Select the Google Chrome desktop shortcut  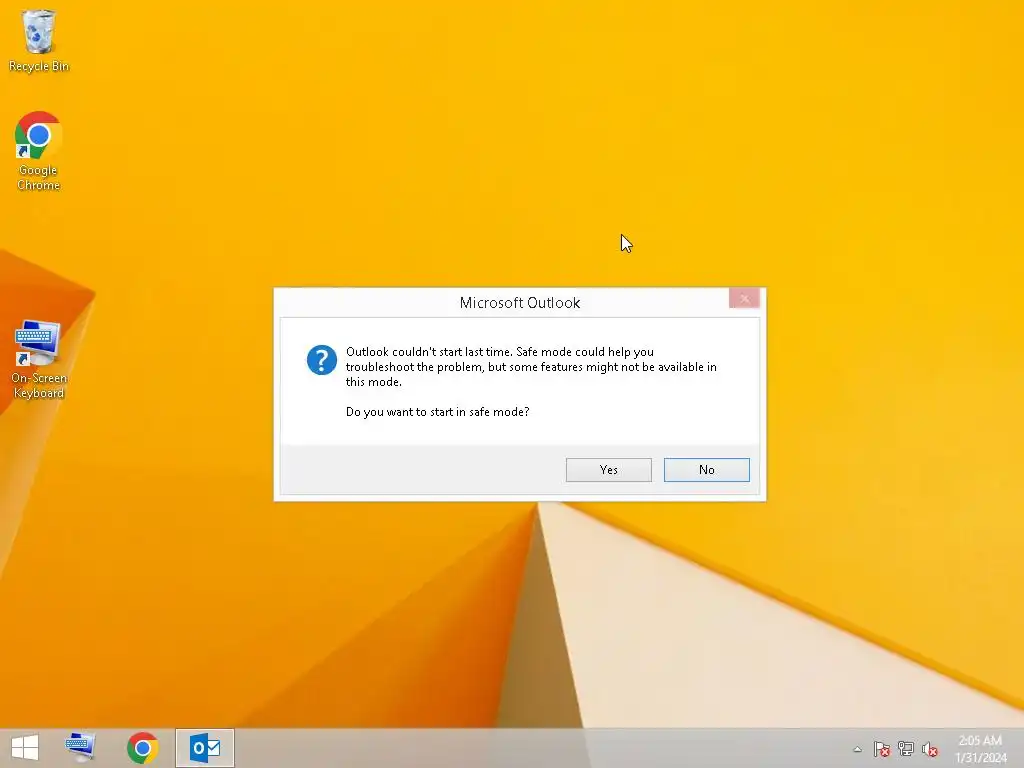[39, 151]
